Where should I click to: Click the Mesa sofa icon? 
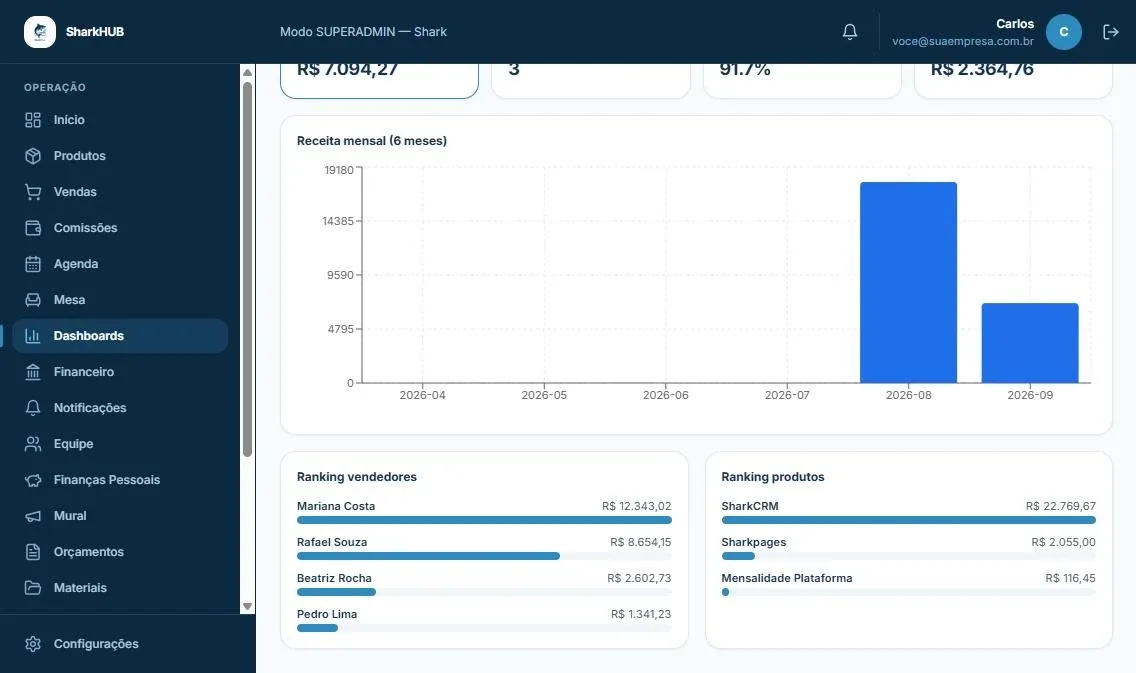click(33, 300)
